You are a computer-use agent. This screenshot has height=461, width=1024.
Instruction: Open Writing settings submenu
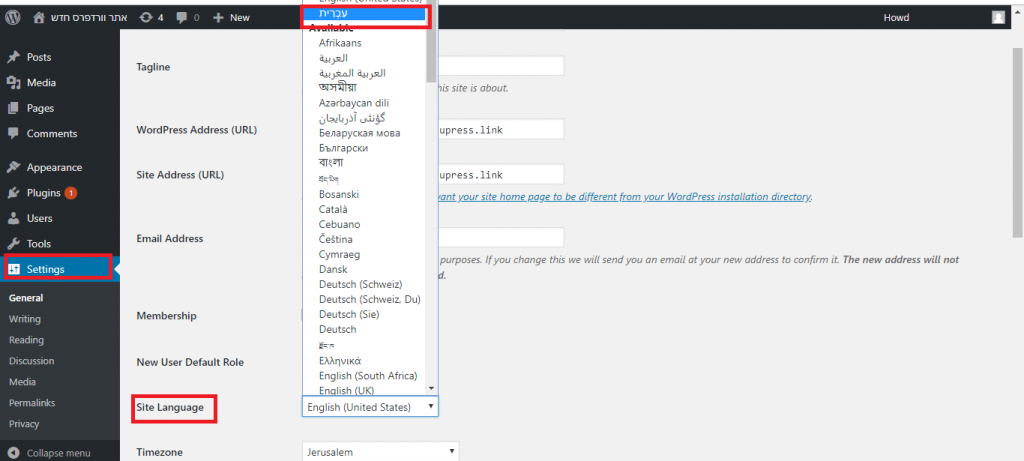coord(25,319)
